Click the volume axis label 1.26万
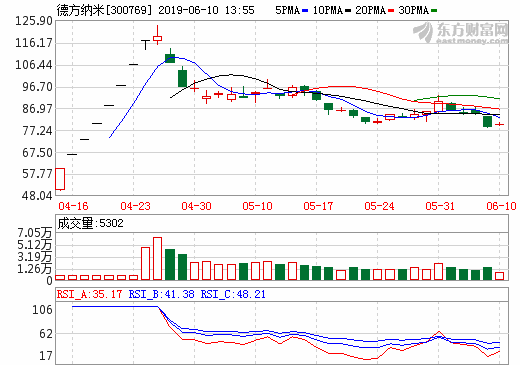520x365 pixels. [x=35, y=269]
